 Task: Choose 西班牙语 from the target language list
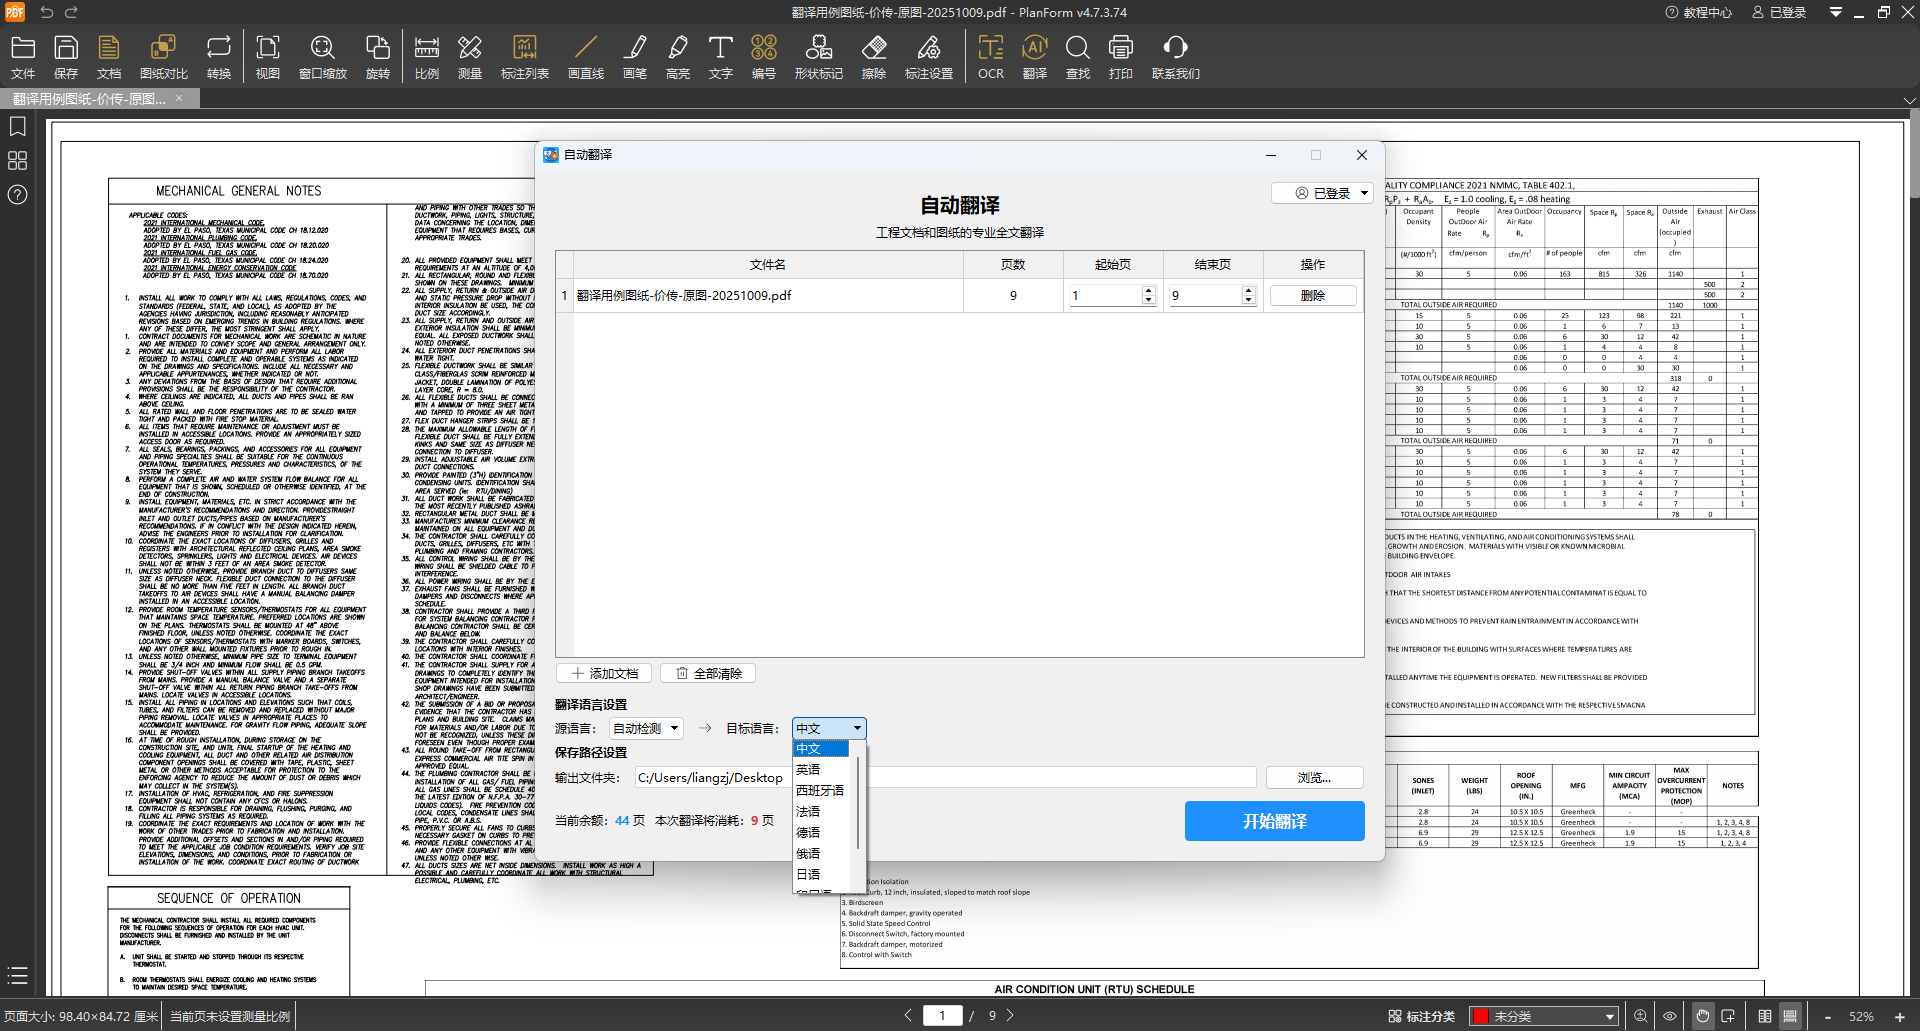[820, 790]
